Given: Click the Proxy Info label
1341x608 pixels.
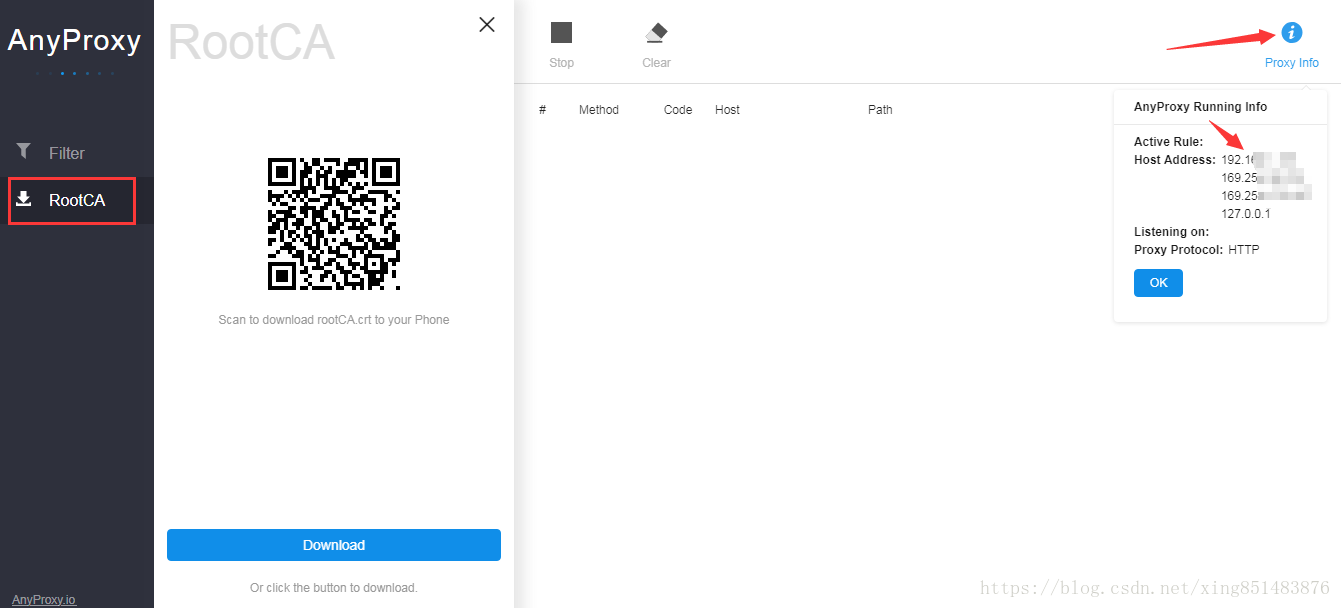Looking at the screenshot, I should coord(1291,63).
